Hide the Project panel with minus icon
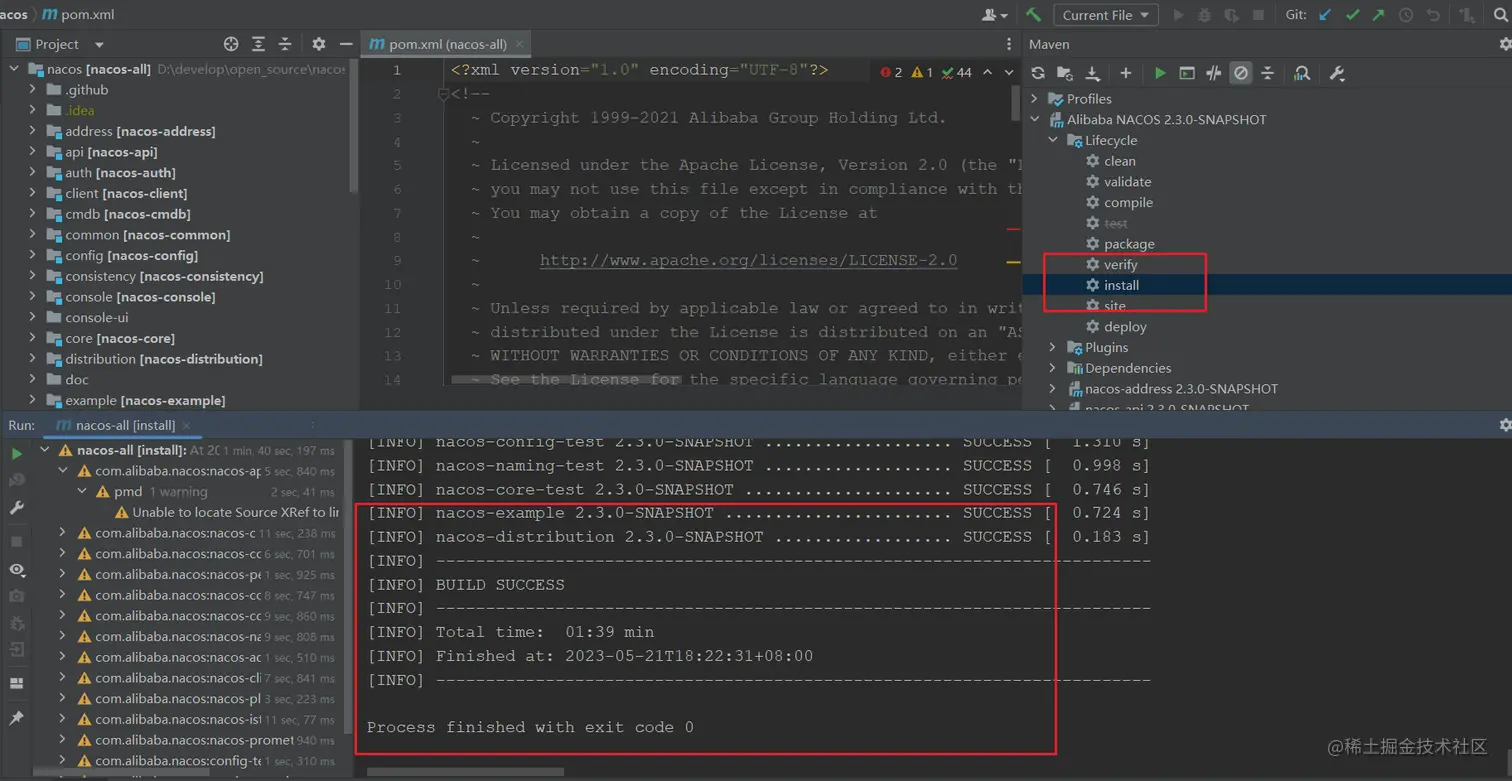The image size is (1512, 781). (345, 44)
